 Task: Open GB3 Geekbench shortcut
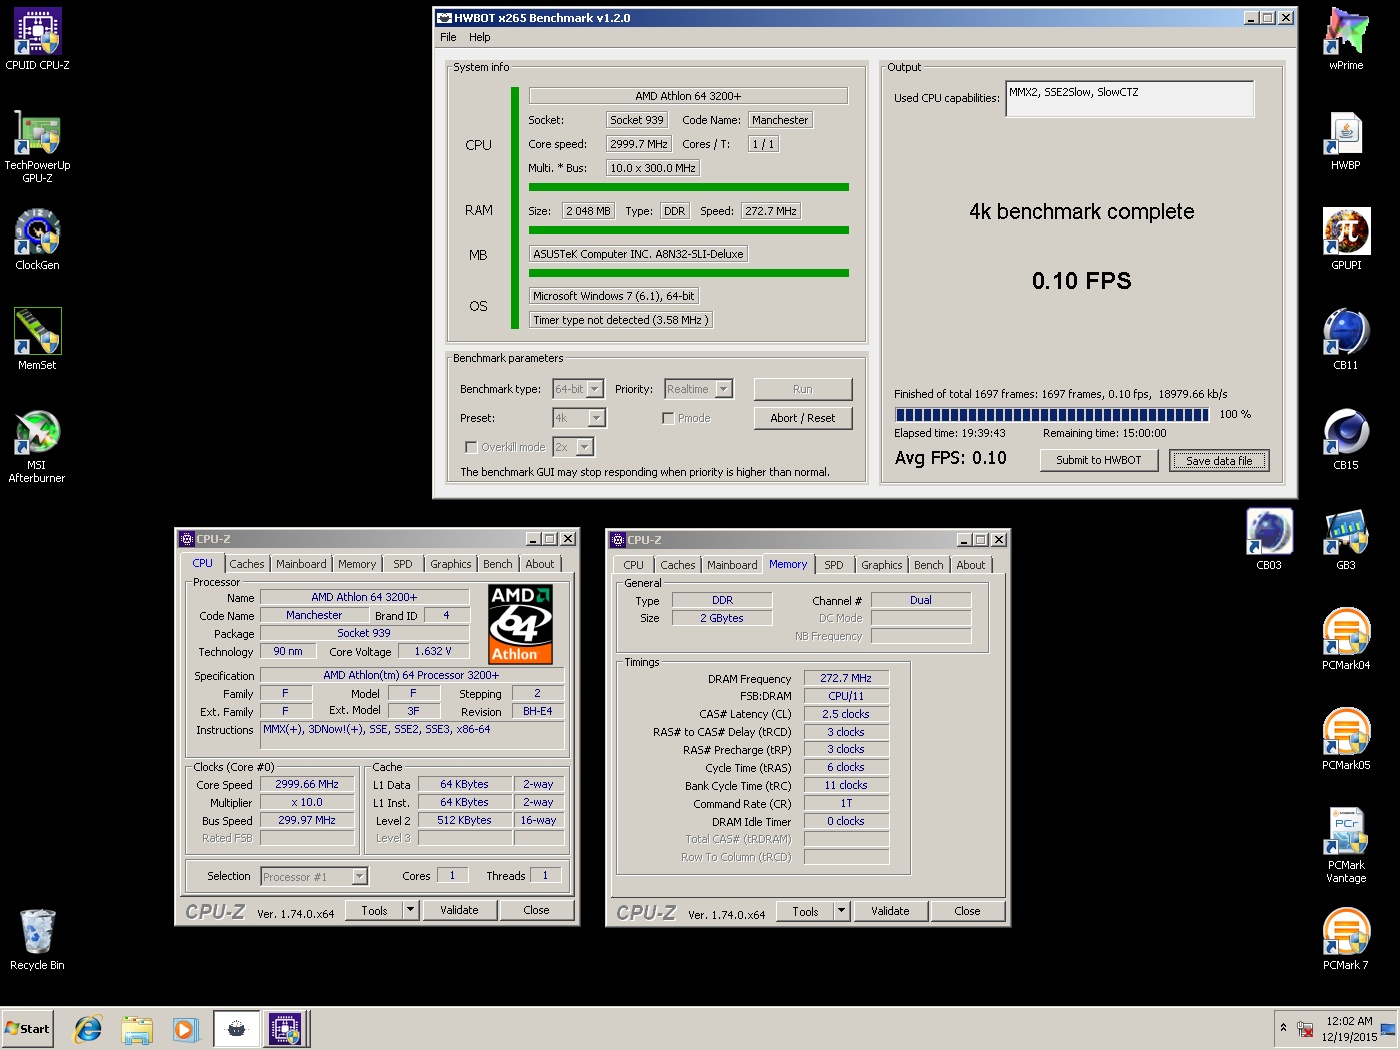tap(1346, 540)
